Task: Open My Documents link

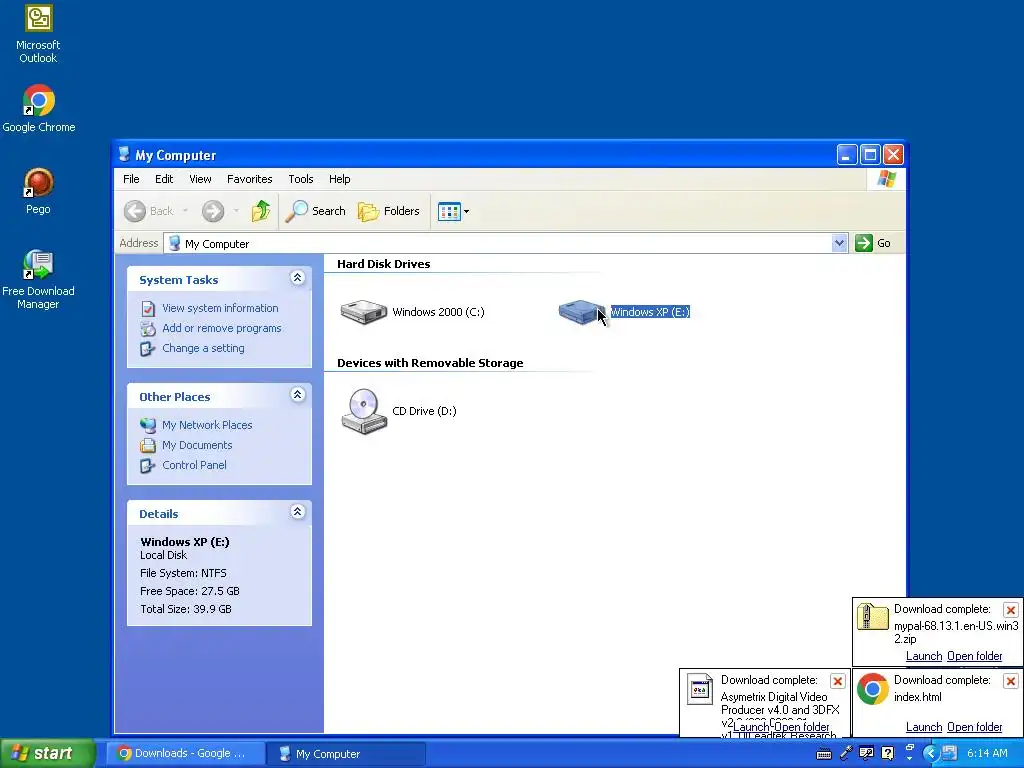Action: pos(197,445)
